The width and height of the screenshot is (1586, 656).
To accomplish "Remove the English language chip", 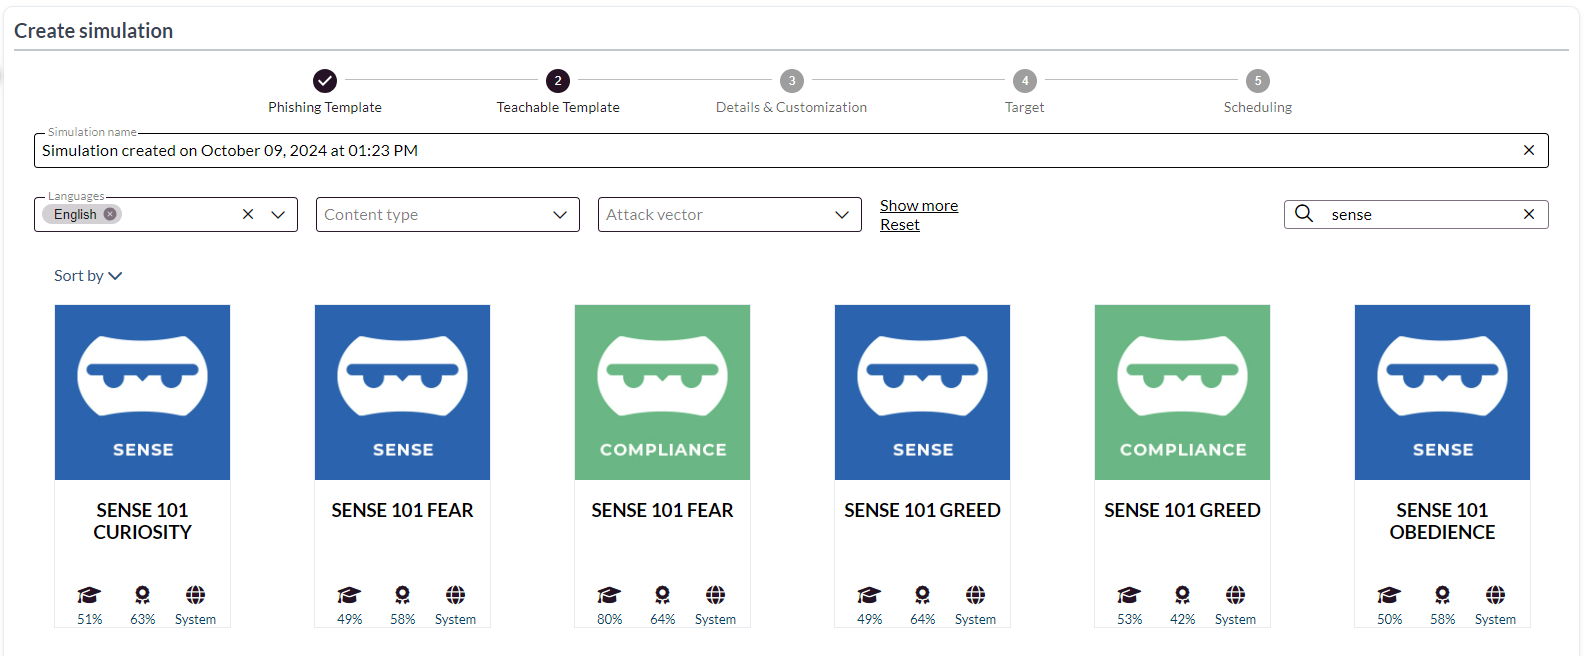I will [x=110, y=214].
